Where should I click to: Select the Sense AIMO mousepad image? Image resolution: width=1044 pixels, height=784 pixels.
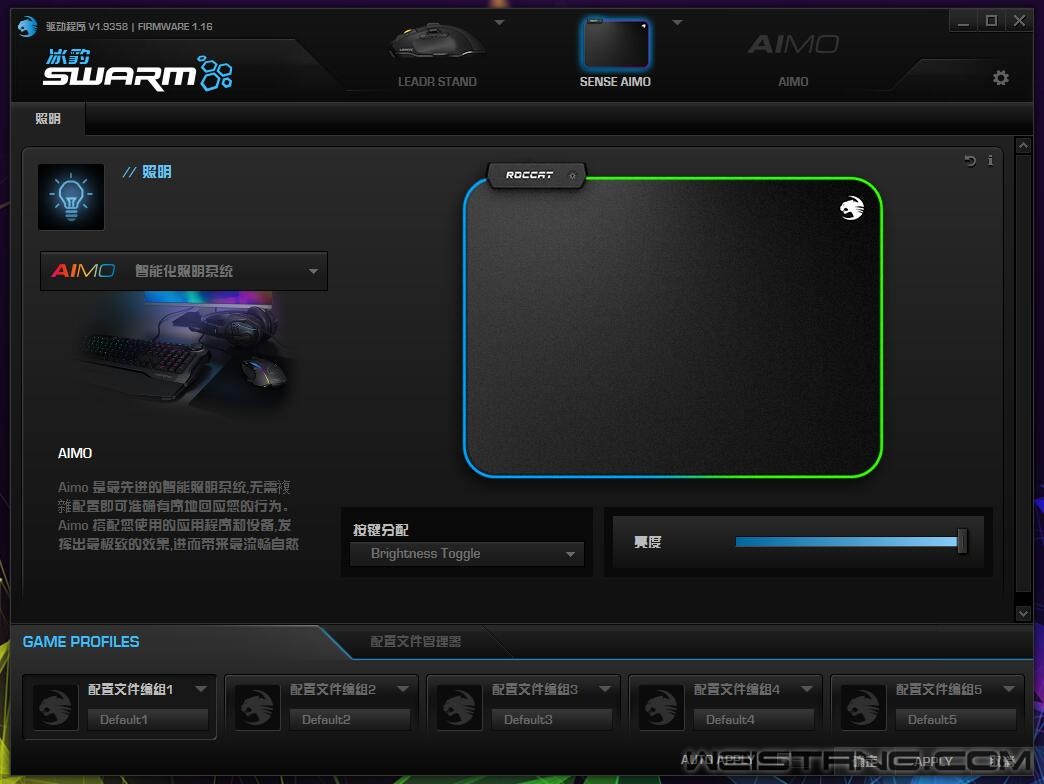(x=615, y=43)
